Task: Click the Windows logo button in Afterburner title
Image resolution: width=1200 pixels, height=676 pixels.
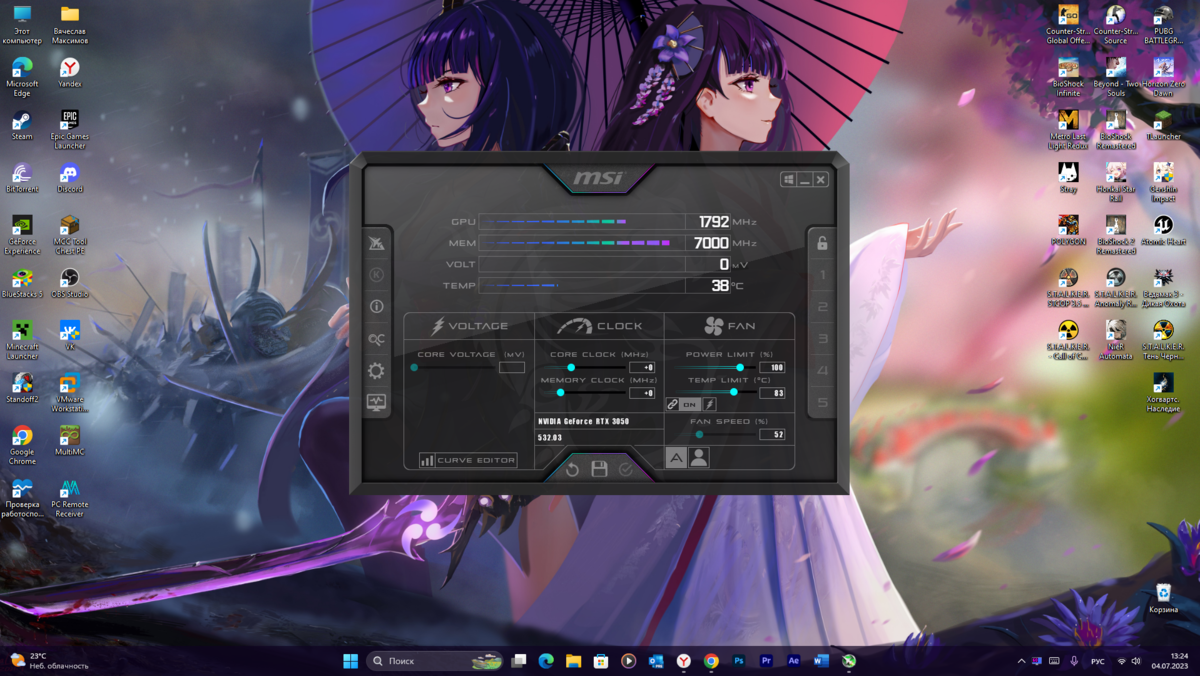Action: (788, 180)
